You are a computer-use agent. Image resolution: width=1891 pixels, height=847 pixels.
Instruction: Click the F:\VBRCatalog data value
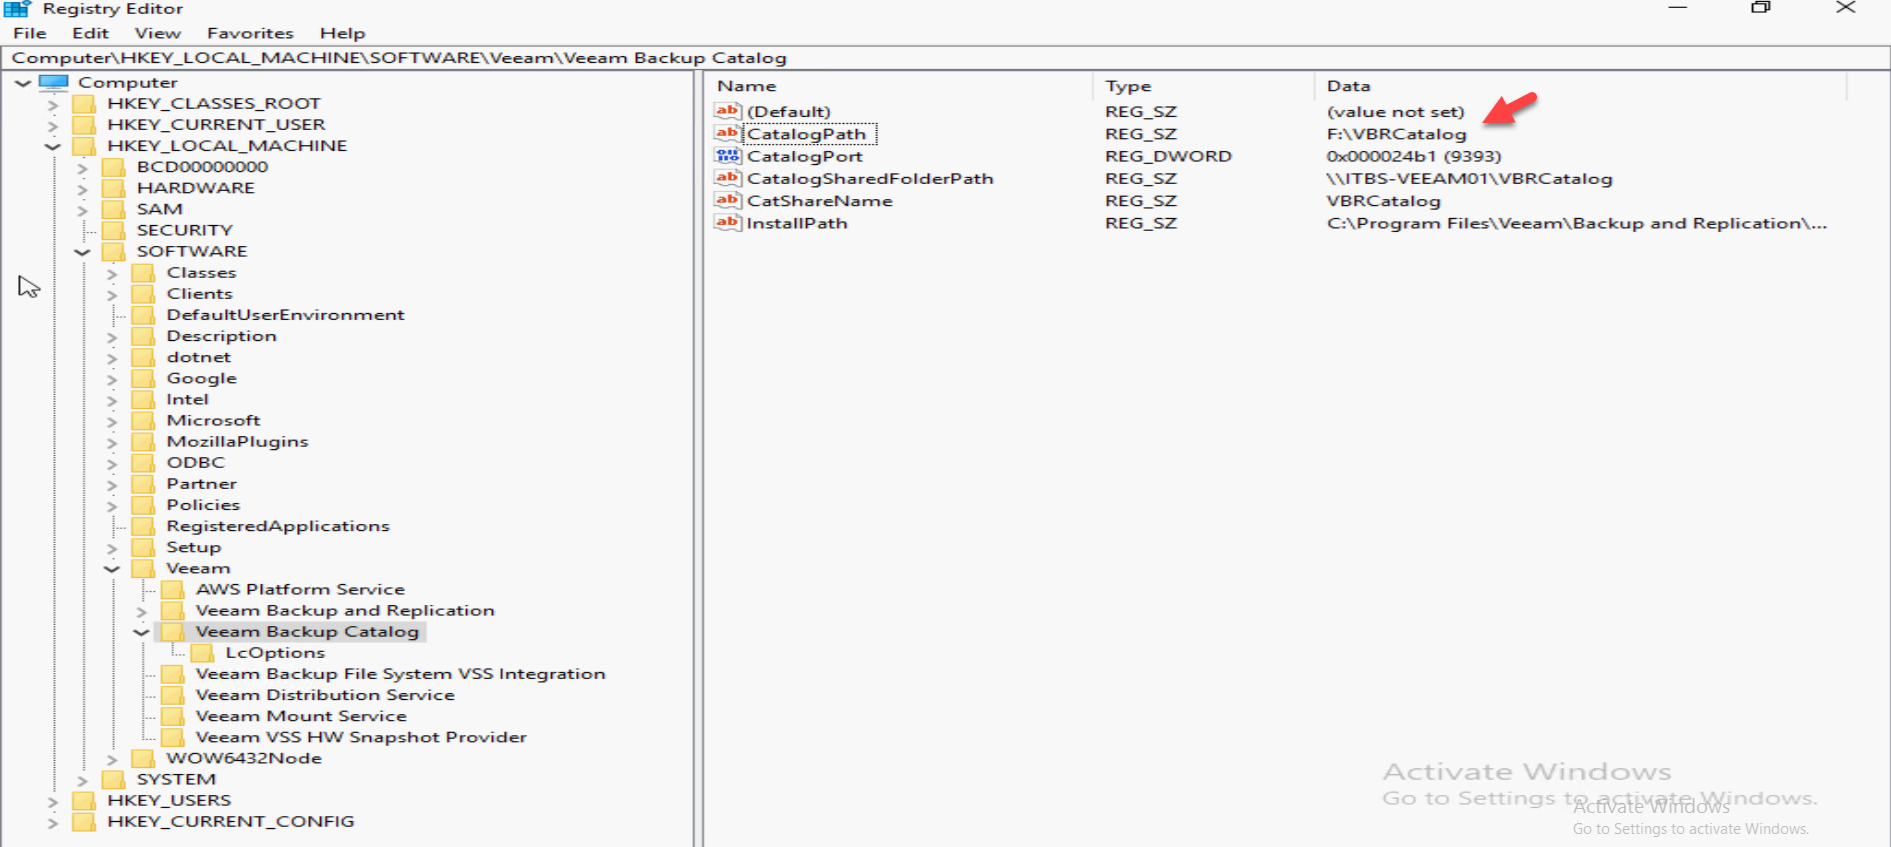(1396, 134)
